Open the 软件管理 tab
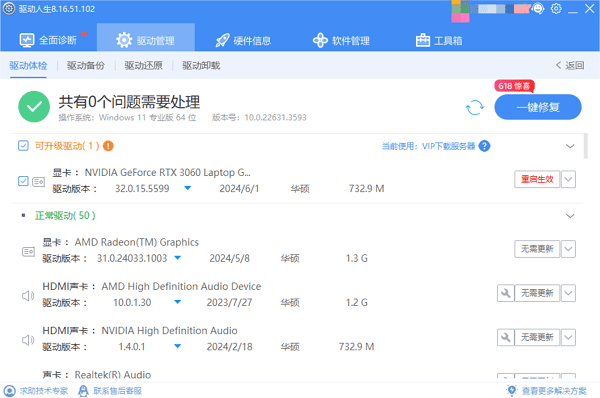The image size is (600, 398). click(341, 40)
